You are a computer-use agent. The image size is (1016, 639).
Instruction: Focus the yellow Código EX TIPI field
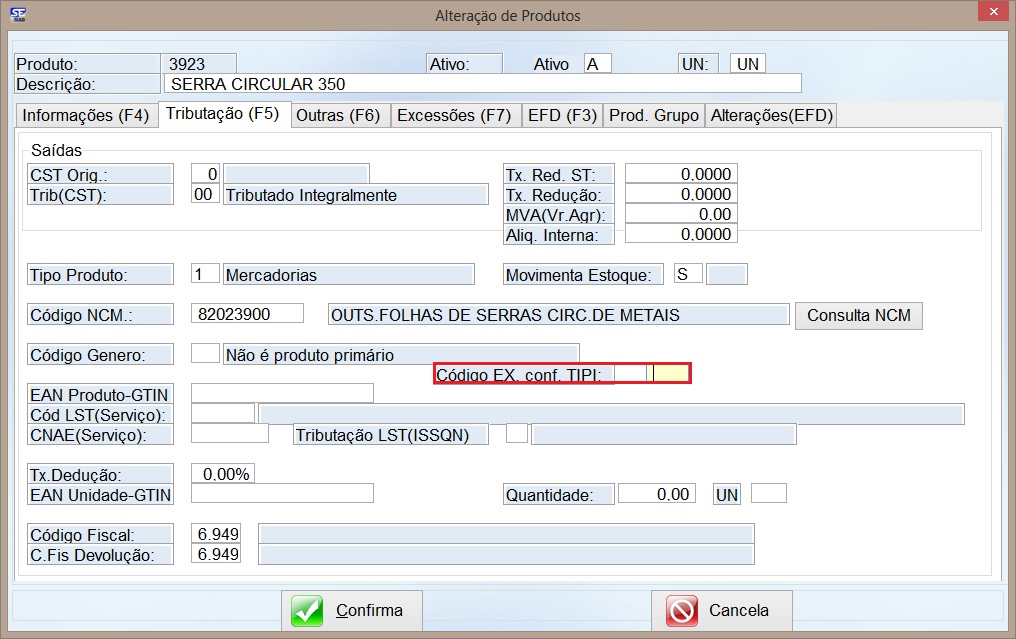coord(670,374)
